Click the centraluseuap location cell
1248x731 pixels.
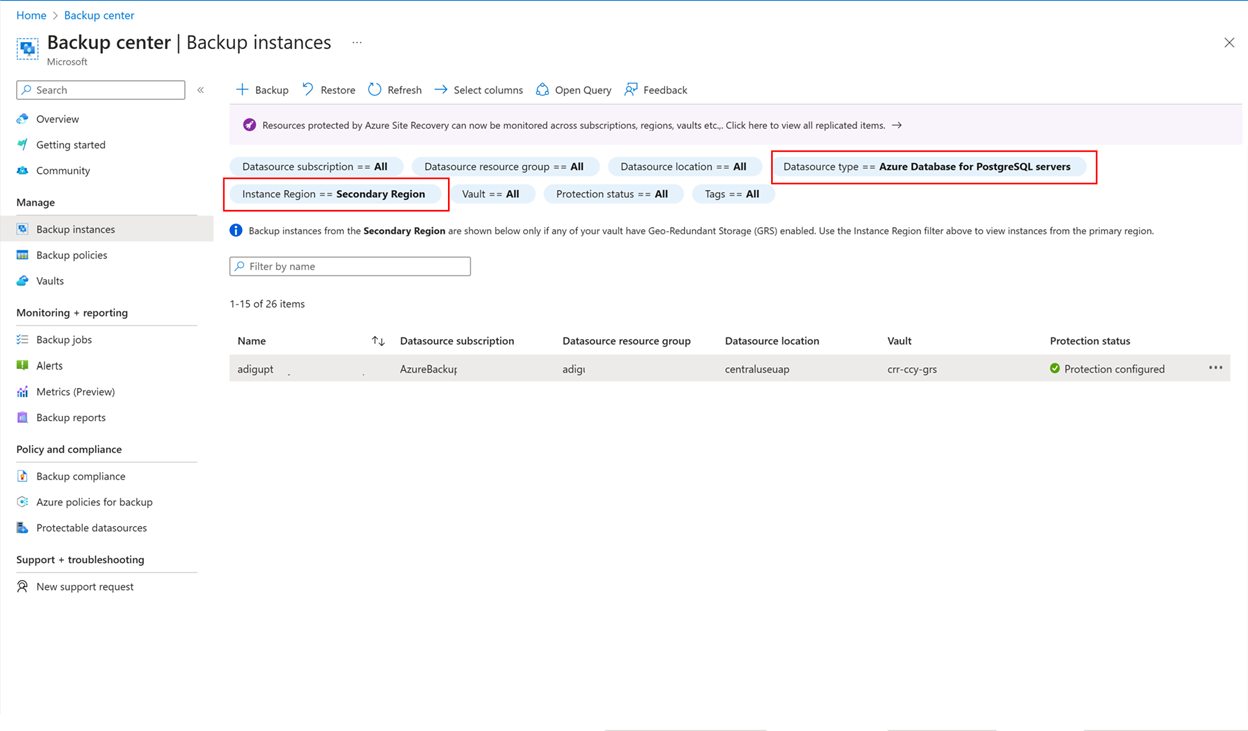point(757,369)
